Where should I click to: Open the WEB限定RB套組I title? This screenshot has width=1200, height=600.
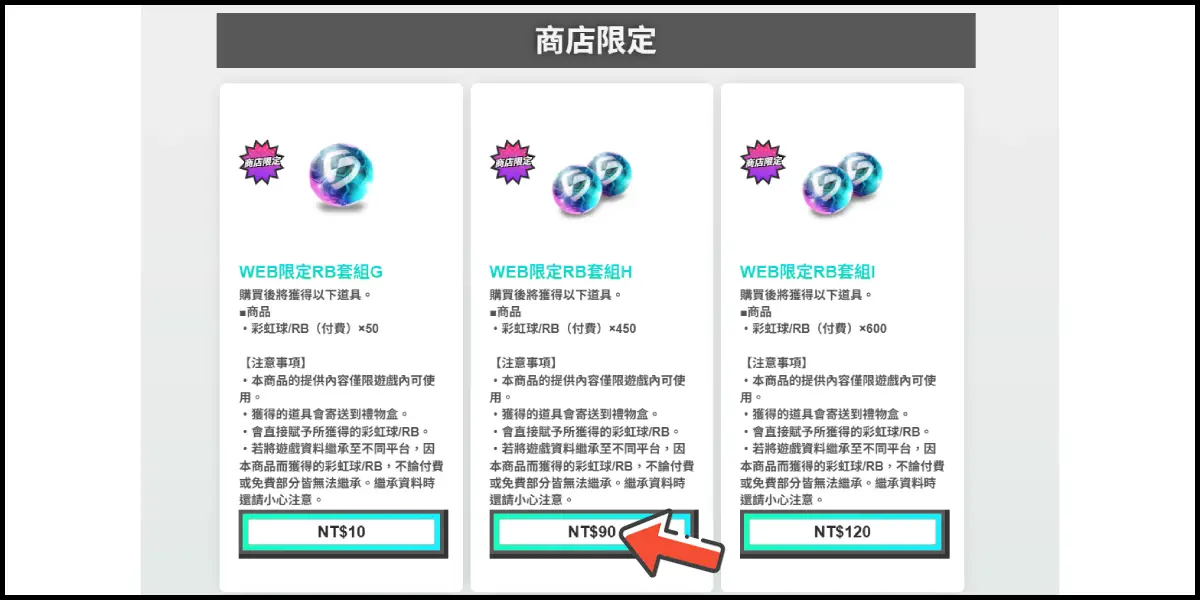pyautogui.click(x=809, y=272)
